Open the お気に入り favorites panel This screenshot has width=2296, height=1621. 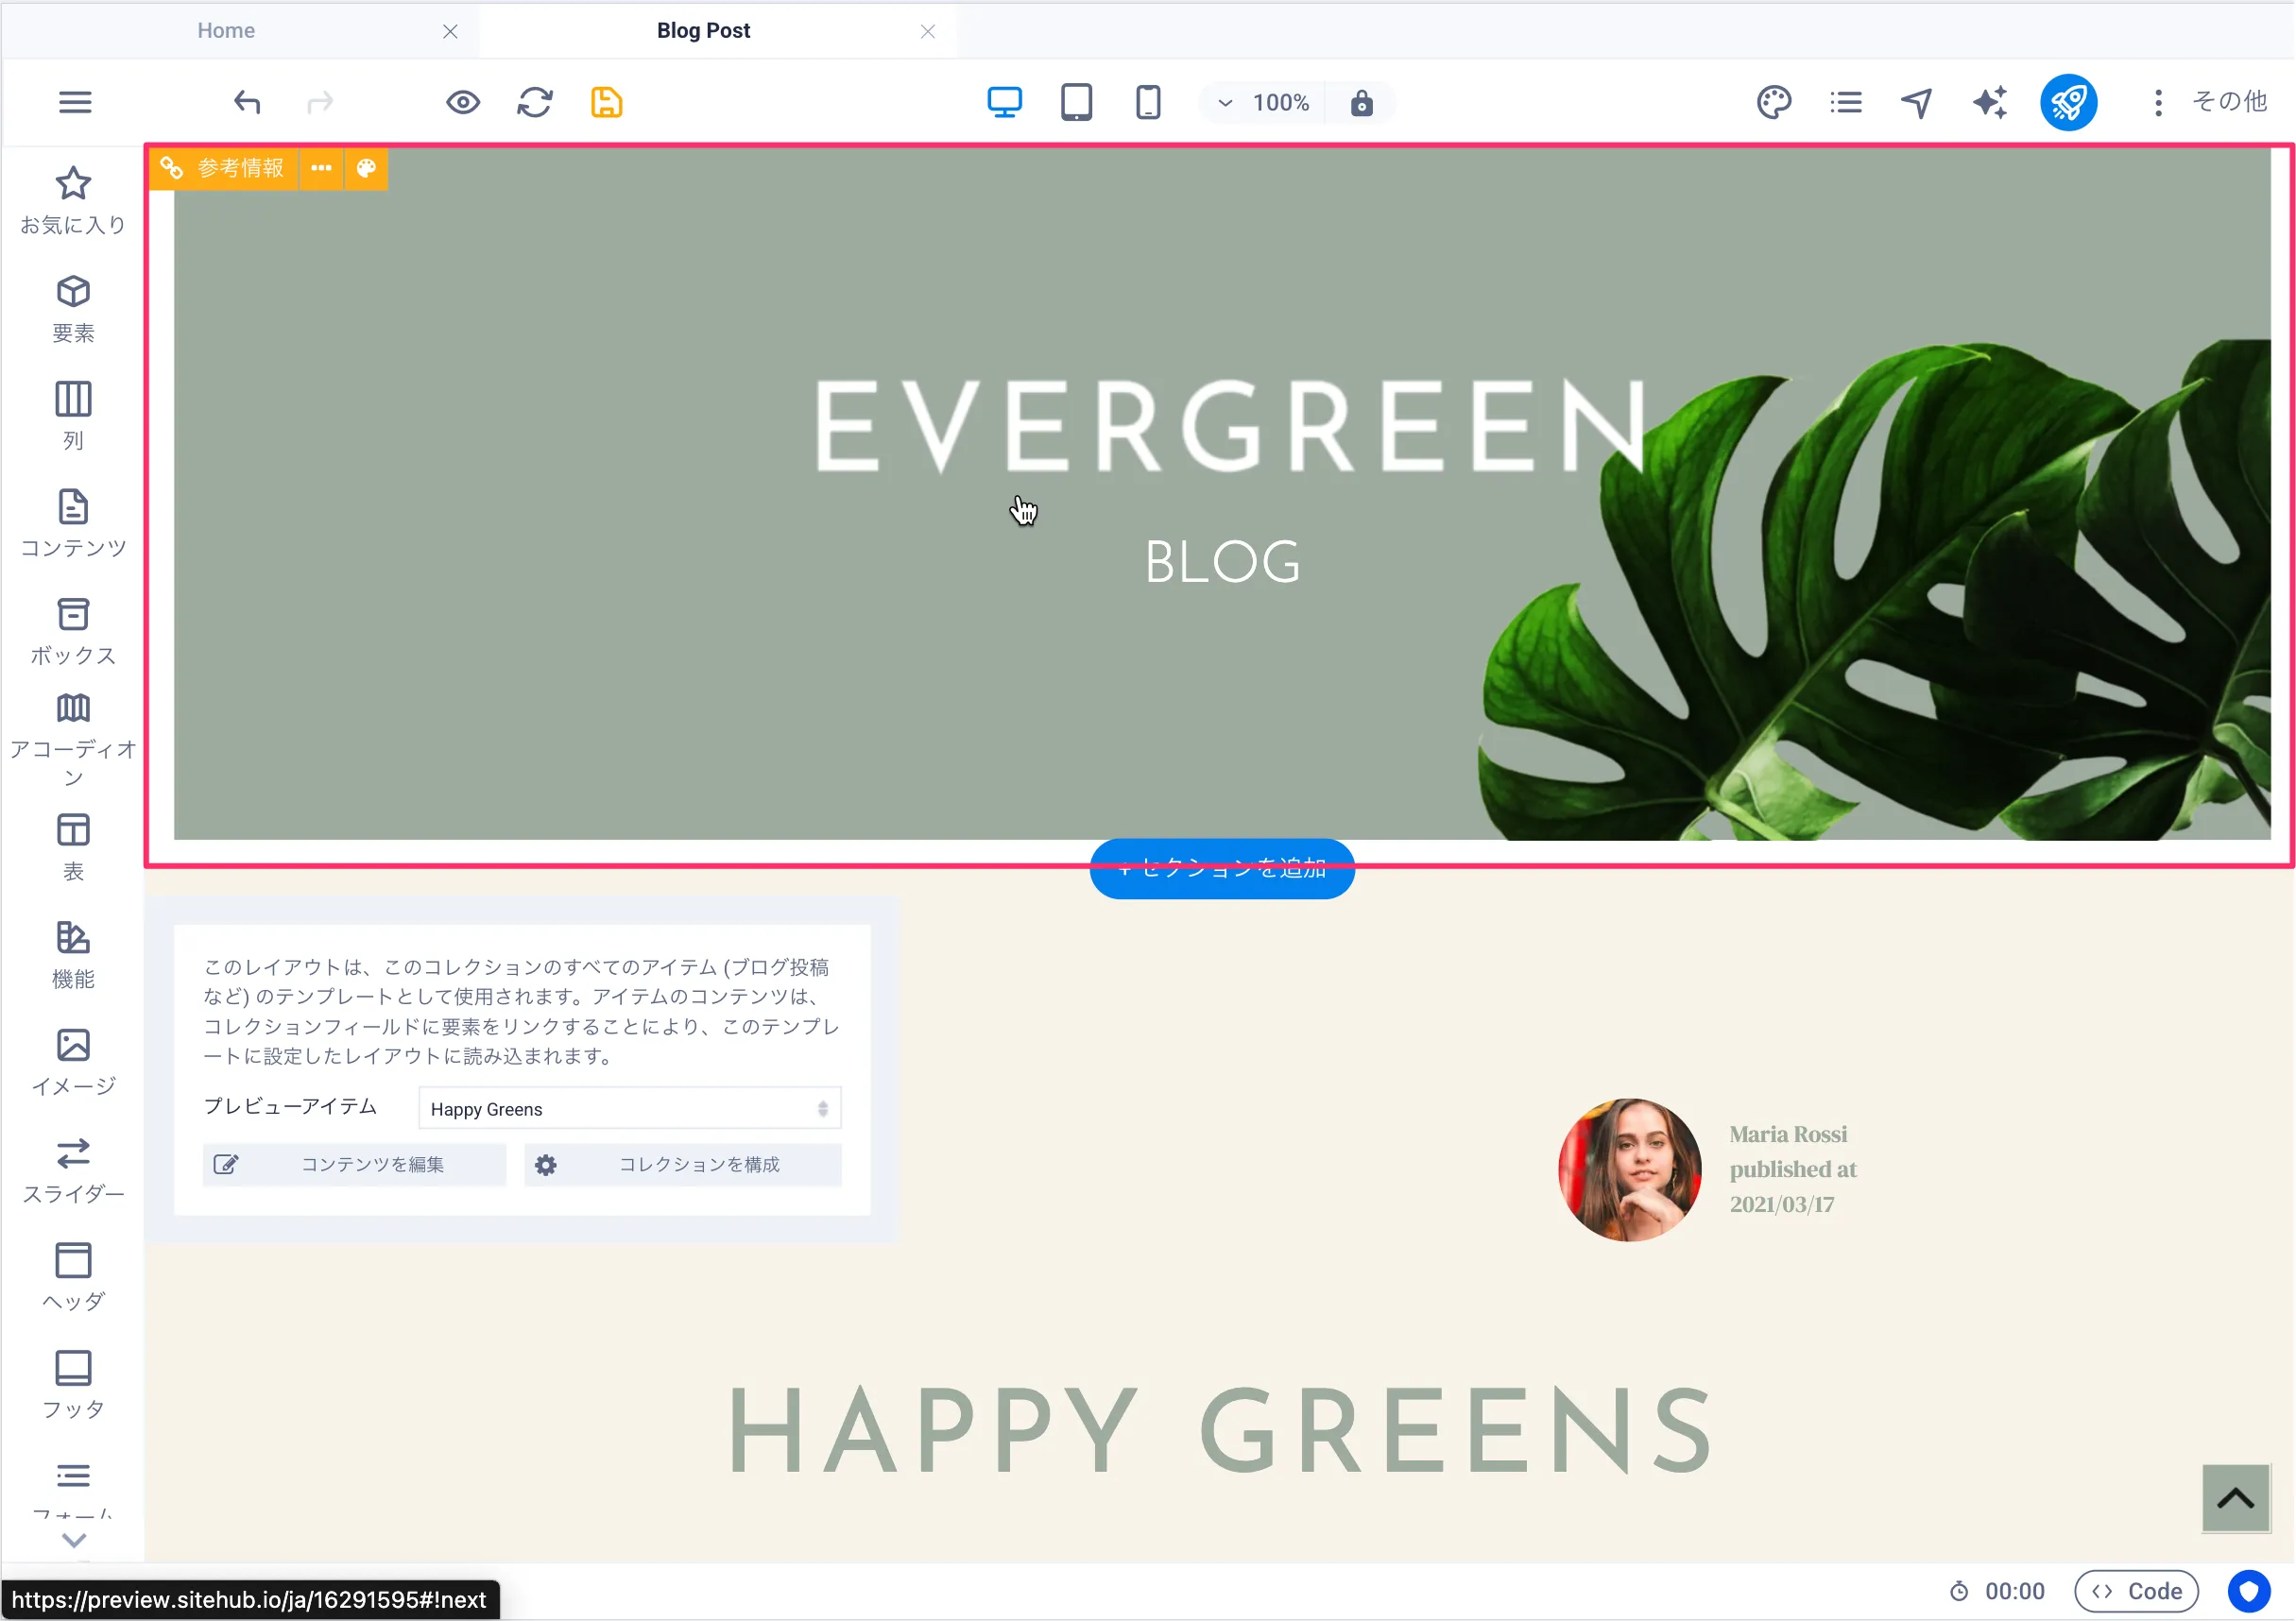pos(73,201)
